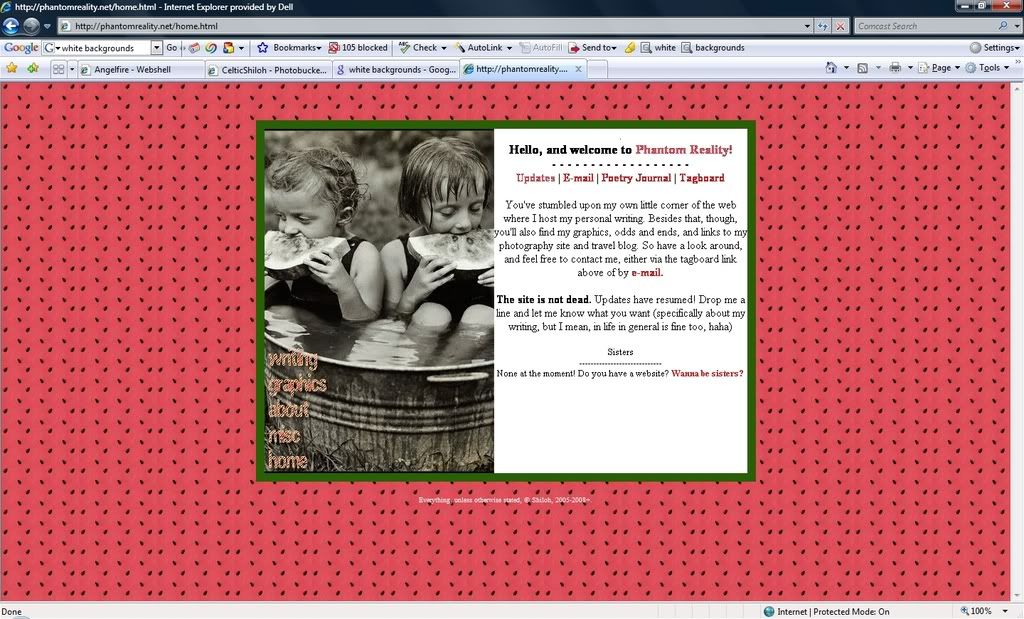Viewport: 1024px width, 619px height.
Task: Click the Home icon in command bar
Action: [831, 68]
